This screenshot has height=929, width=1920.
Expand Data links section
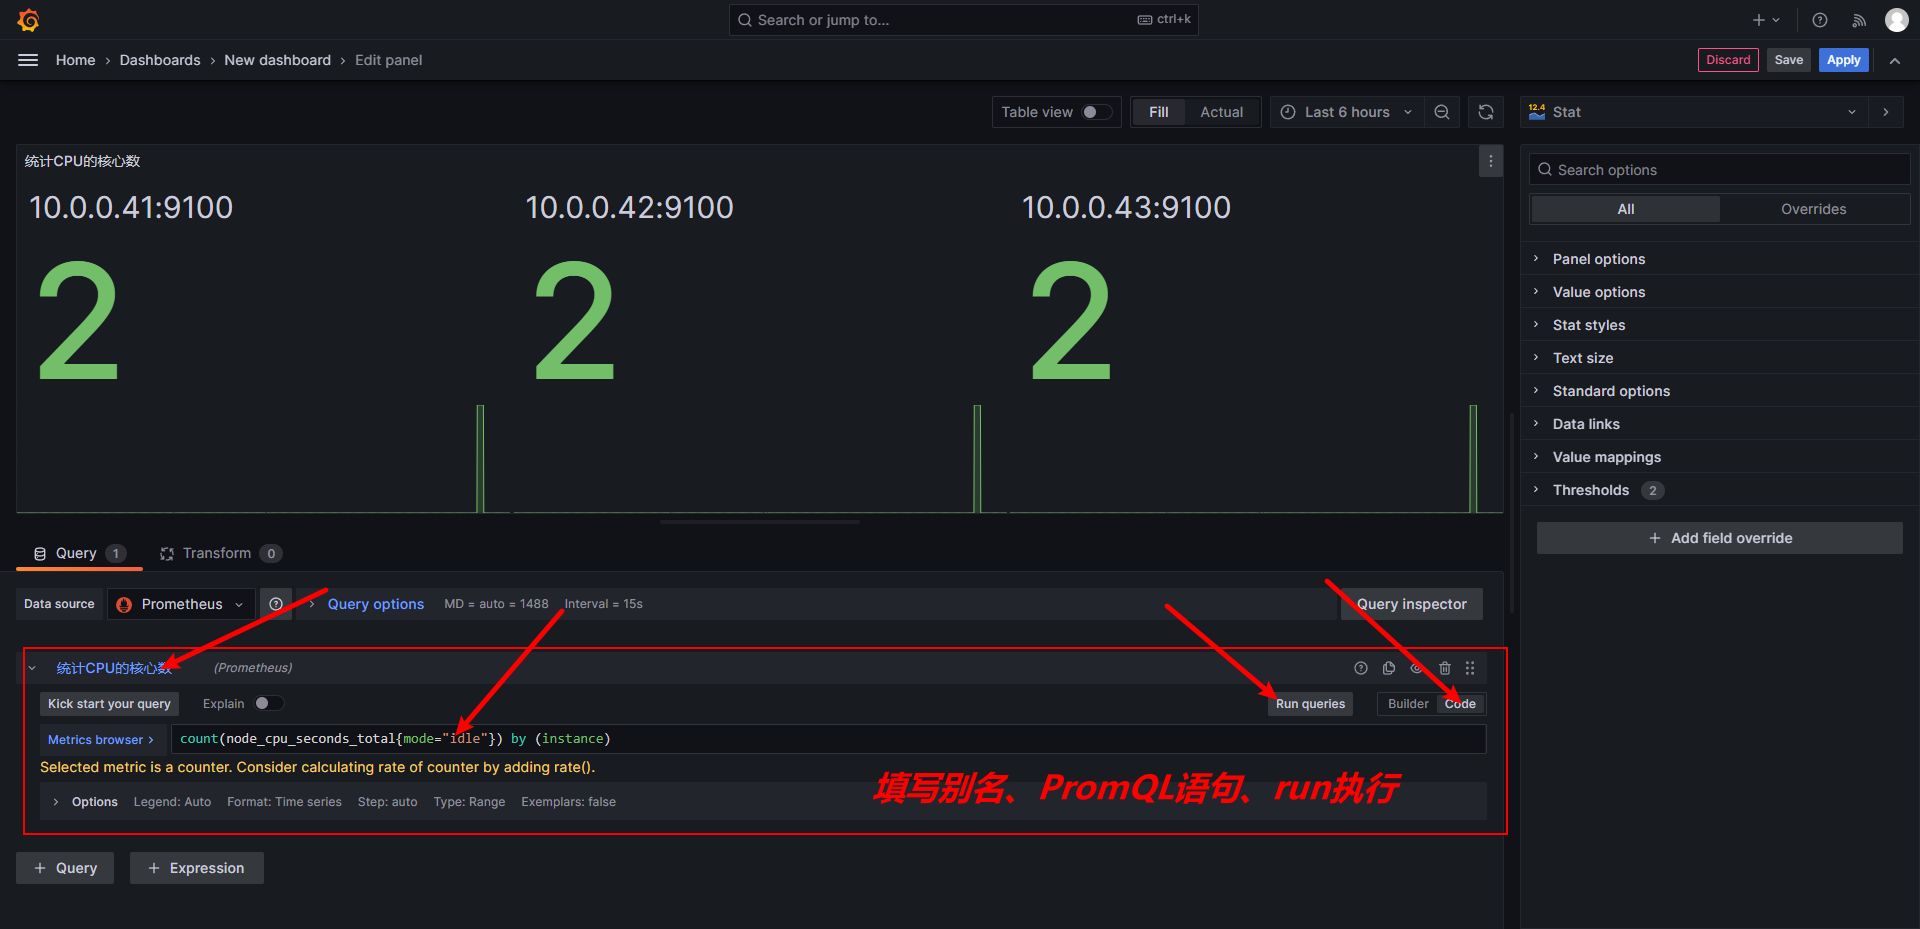pyautogui.click(x=1586, y=424)
